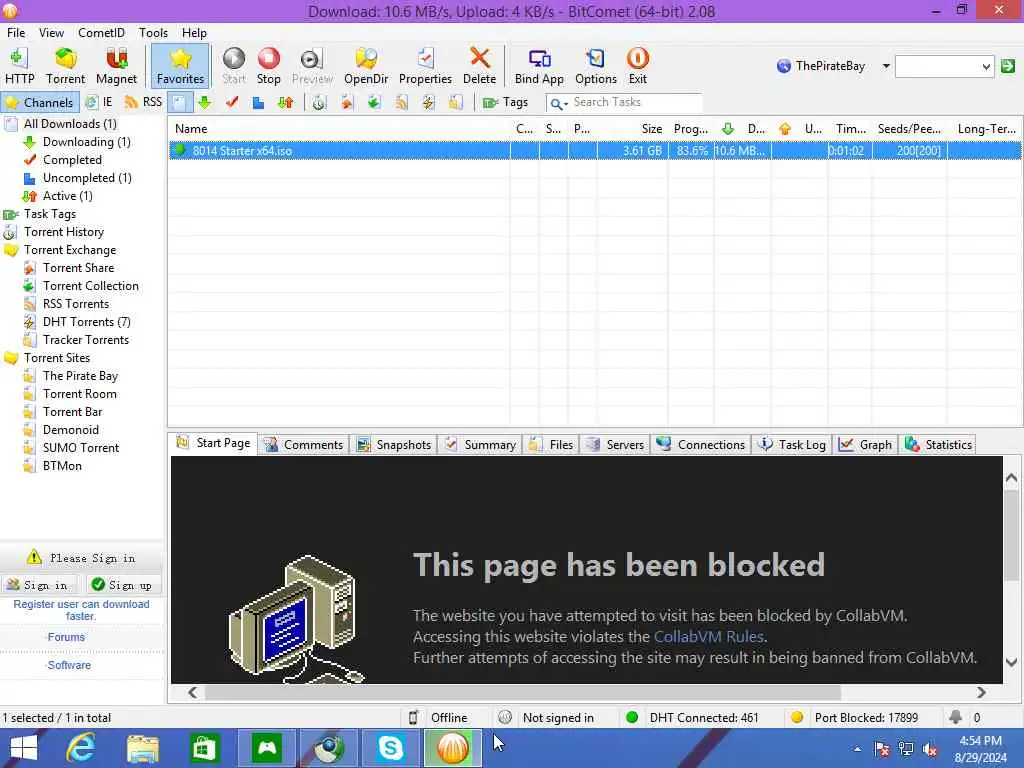Open Internet Explorer from the taskbar
Viewport: 1024px width, 768px height.
click(x=80, y=748)
